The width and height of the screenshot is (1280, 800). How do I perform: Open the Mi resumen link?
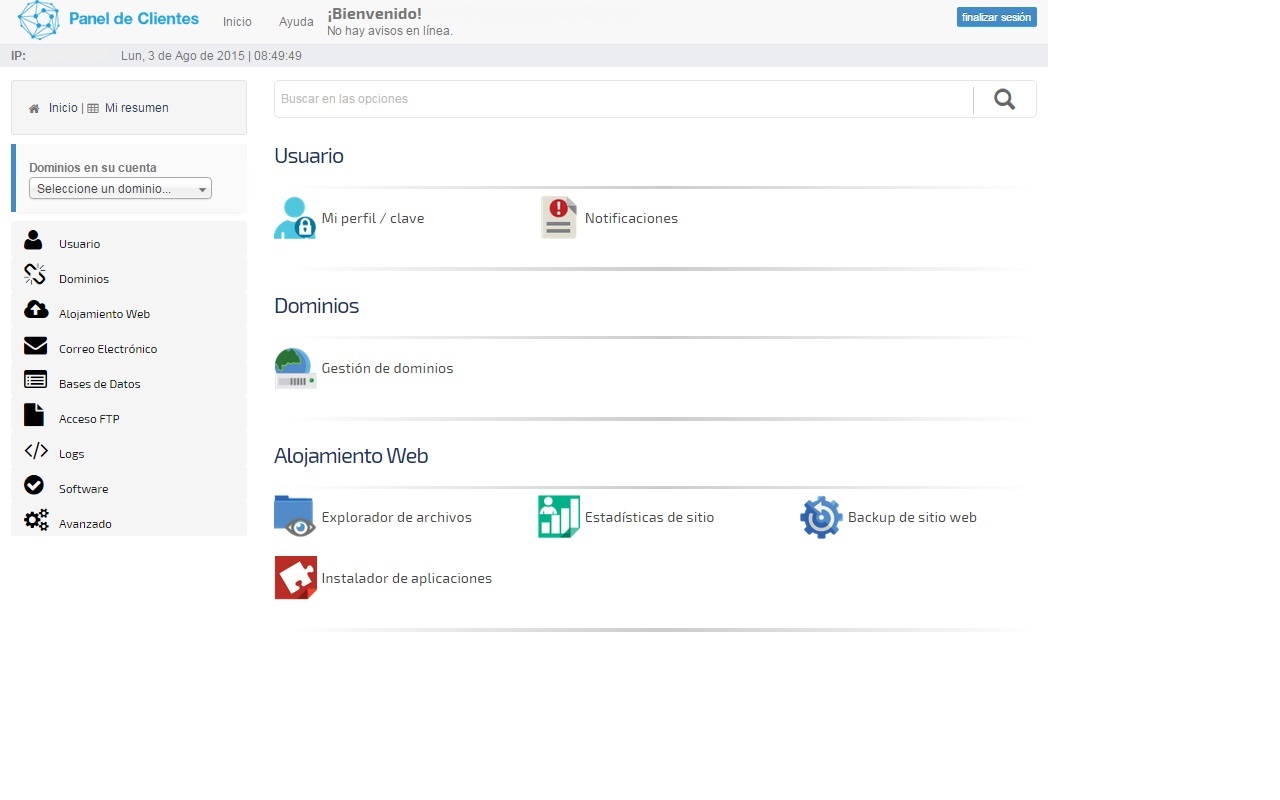tap(136, 108)
